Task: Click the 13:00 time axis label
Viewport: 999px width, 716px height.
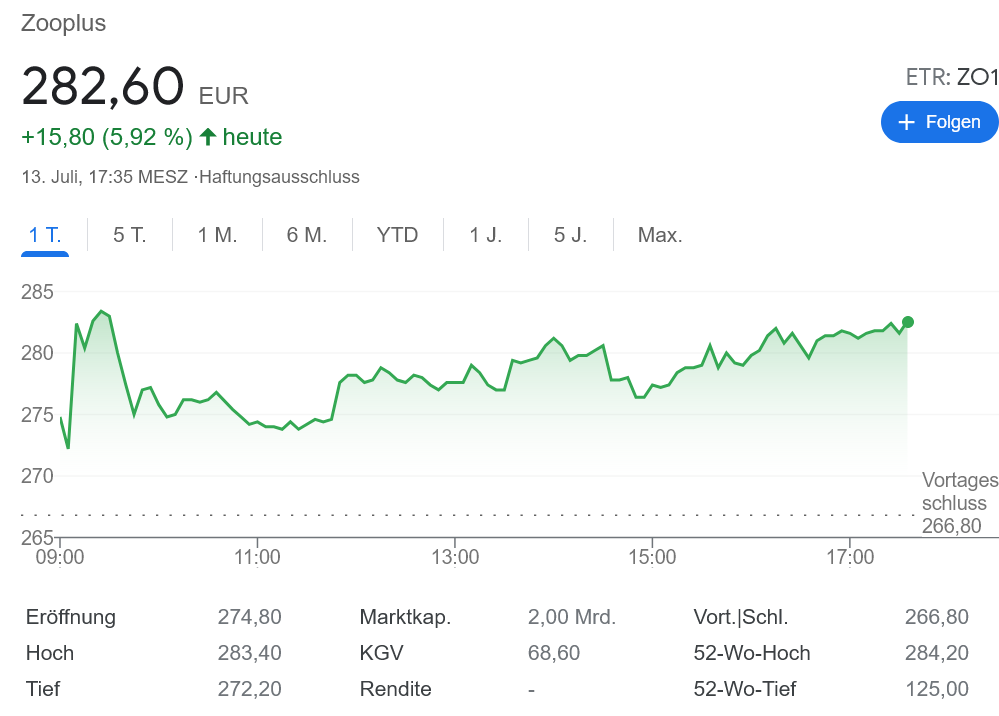Action: tap(455, 557)
